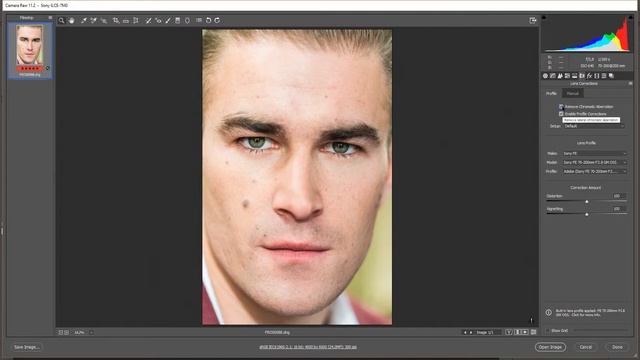The height and width of the screenshot is (360, 640).
Task: Select the White Balance eyedropper tool
Action: click(84, 20)
